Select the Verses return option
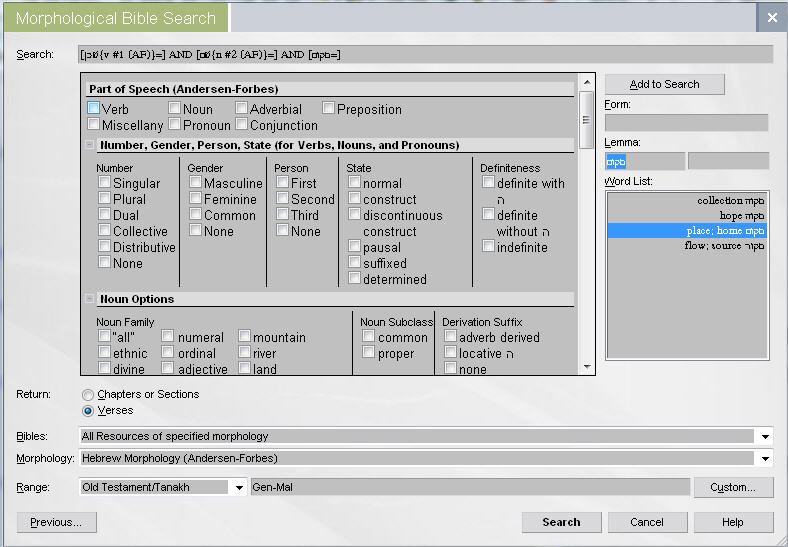The height and width of the screenshot is (547, 788). pos(88,411)
